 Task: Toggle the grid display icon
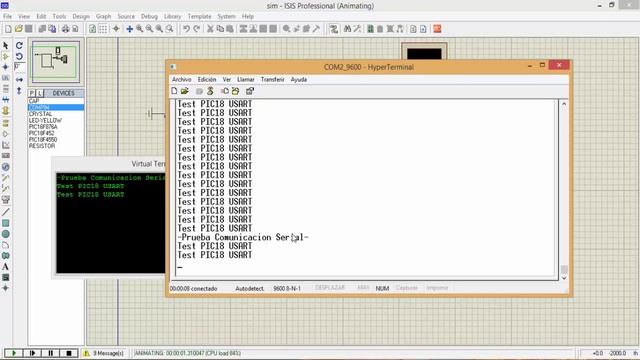pyautogui.click(x=103, y=29)
